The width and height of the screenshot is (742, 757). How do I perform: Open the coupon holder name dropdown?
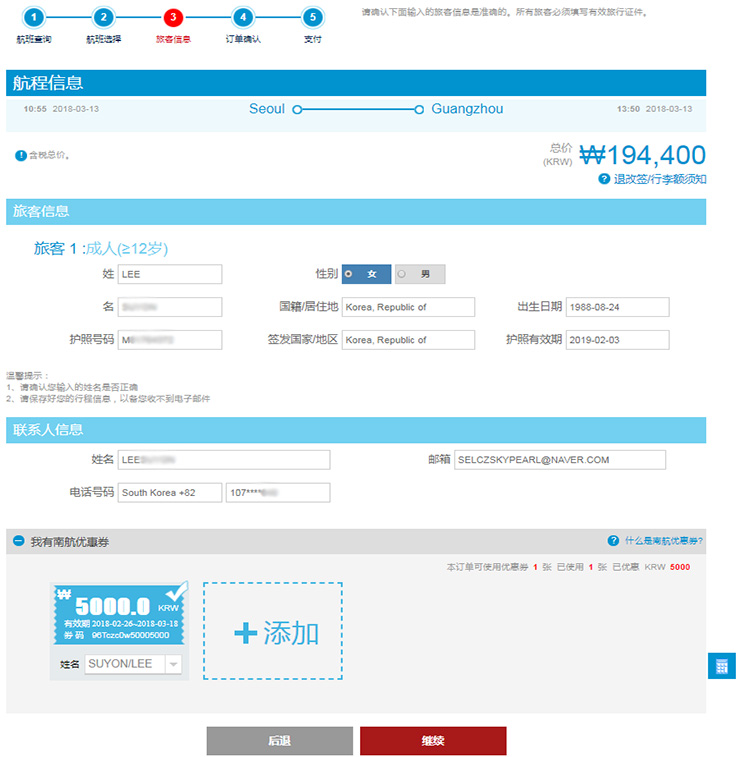tap(173, 664)
